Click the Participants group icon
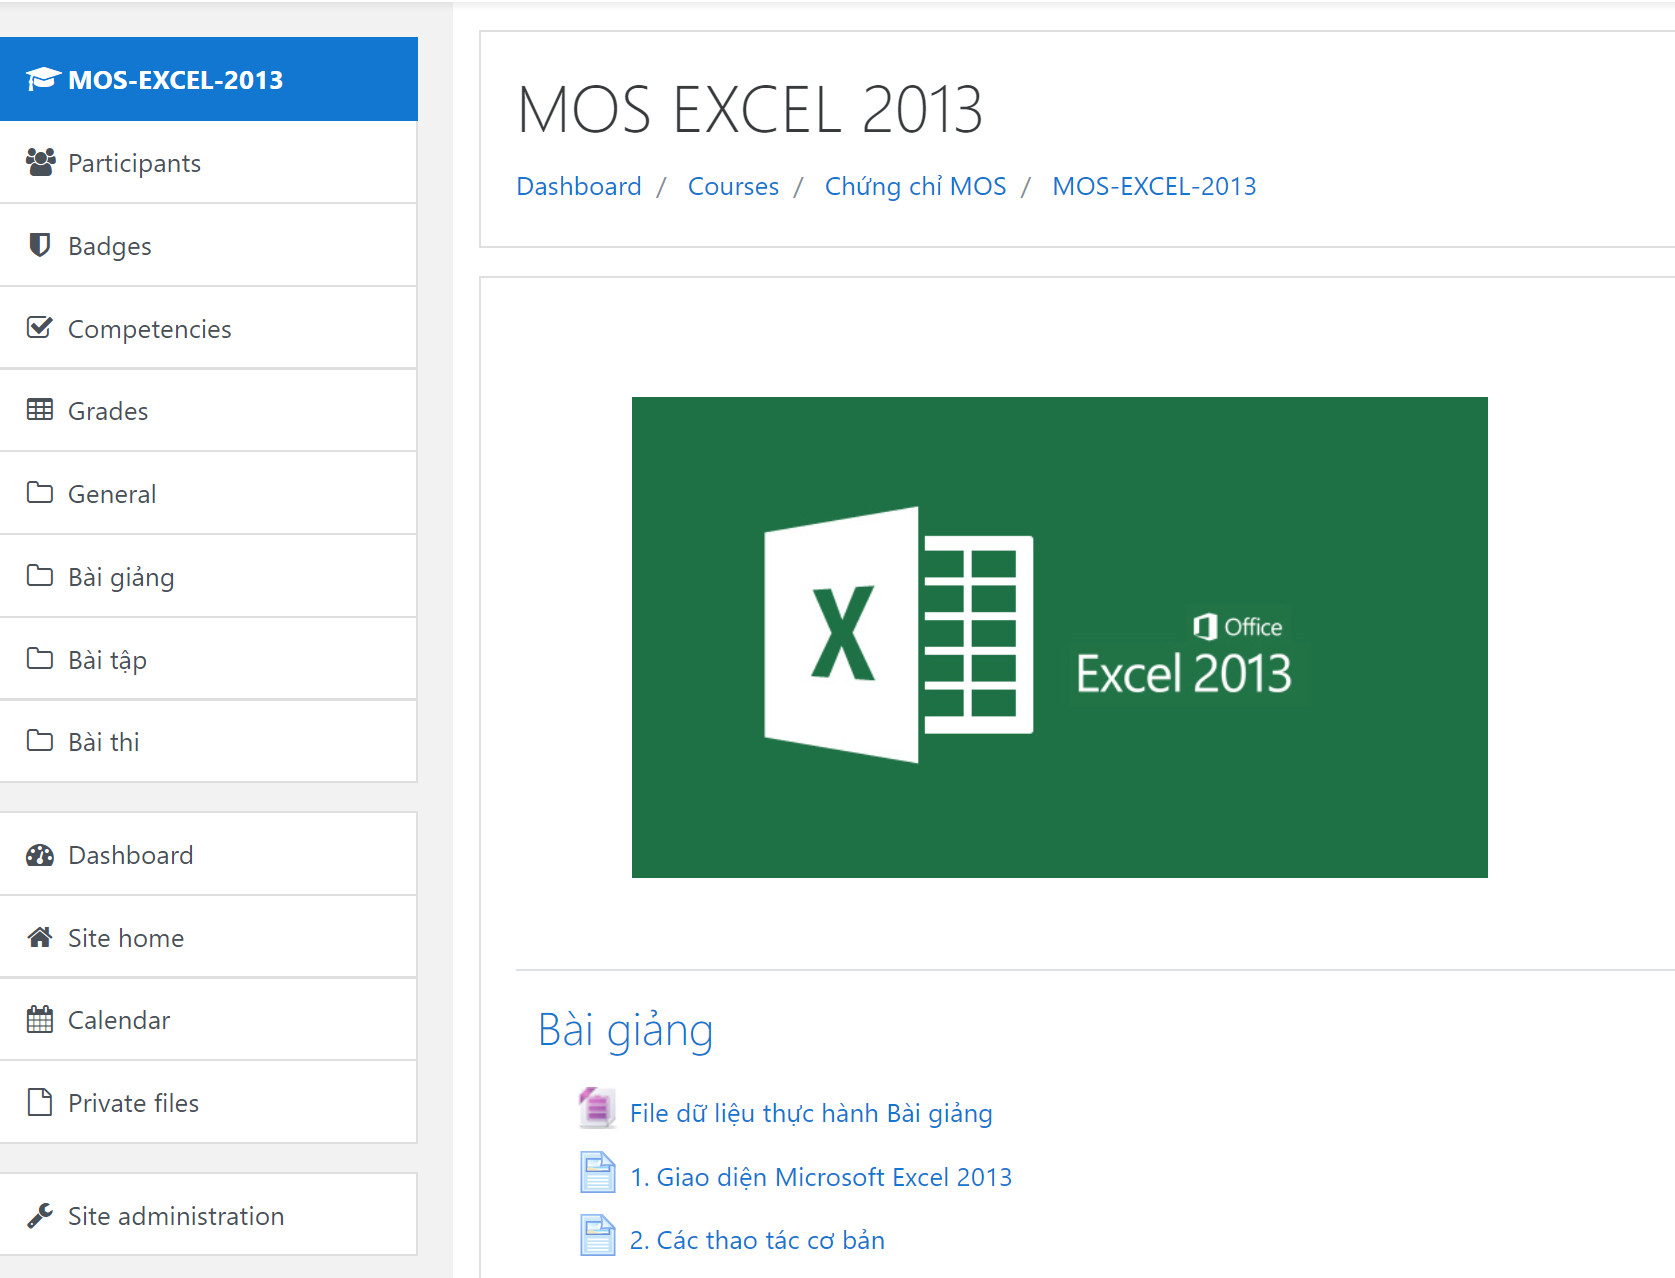Viewport: 1675px width, 1278px height. tap(40, 162)
